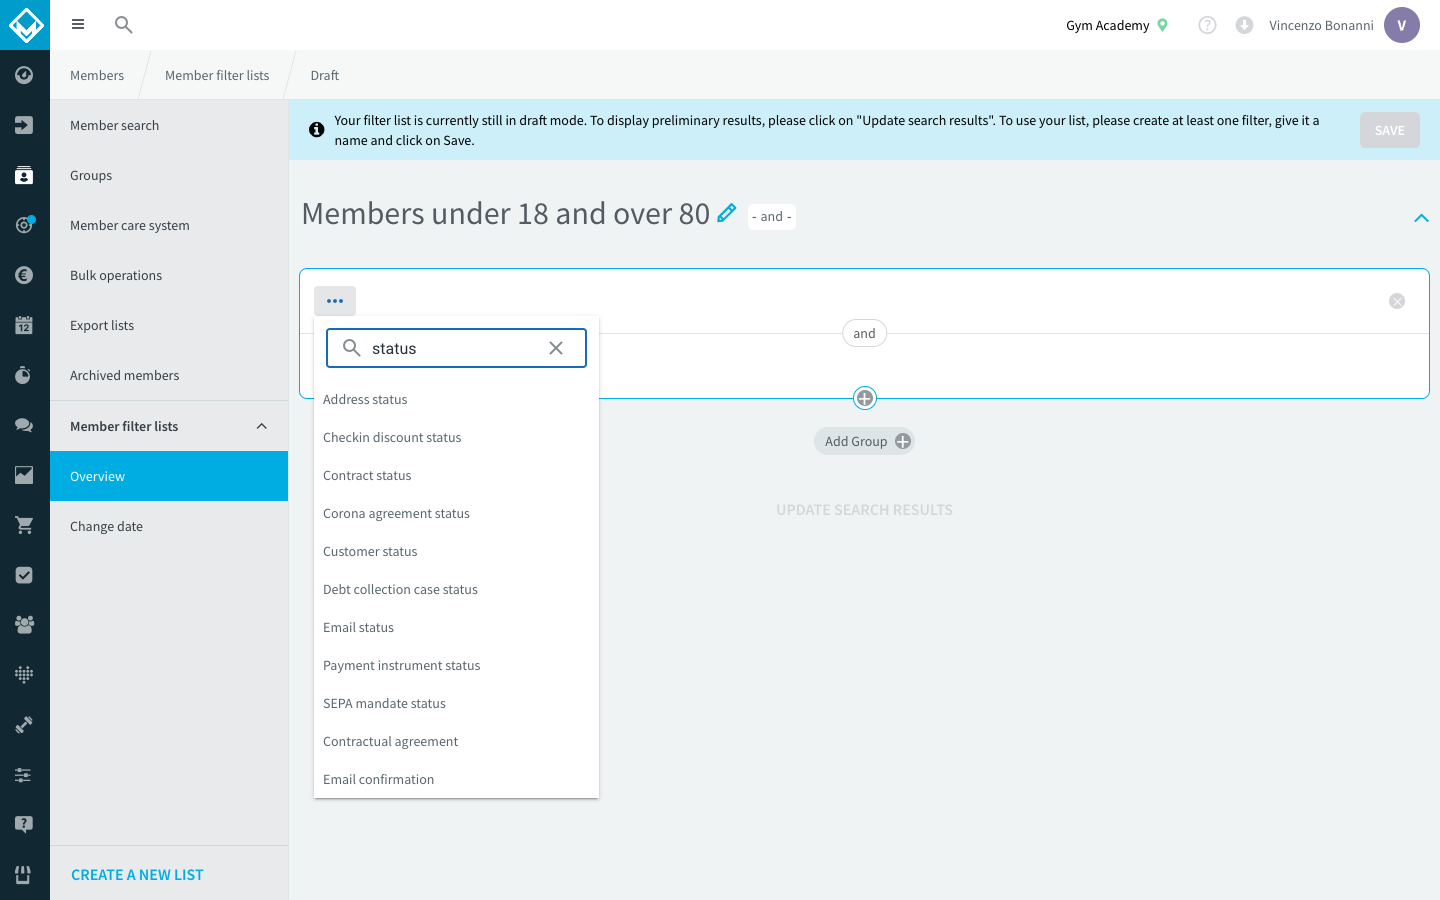Collapse the filter group with the chevron
Image resolution: width=1440 pixels, height=900 pixels.
coord(1421,218)
